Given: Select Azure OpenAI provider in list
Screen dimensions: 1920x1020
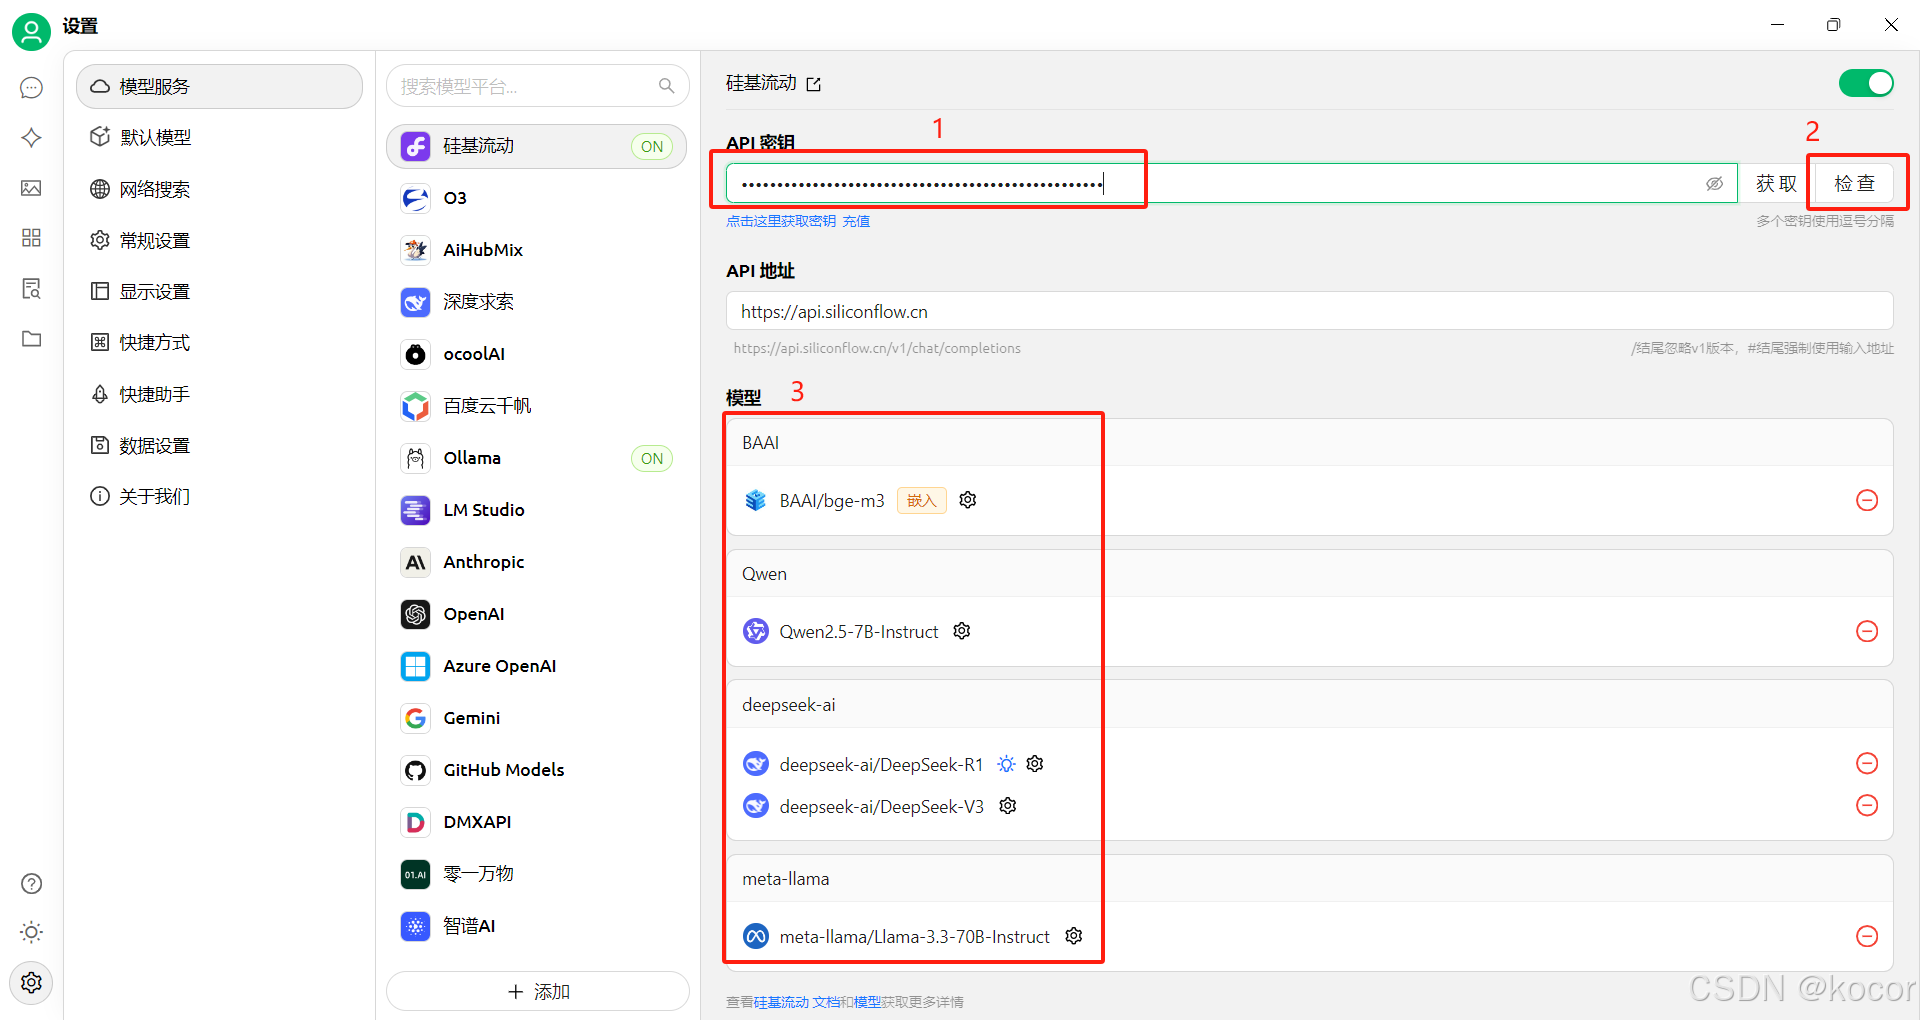Looking at the screenshot, I should pos(537,666).
